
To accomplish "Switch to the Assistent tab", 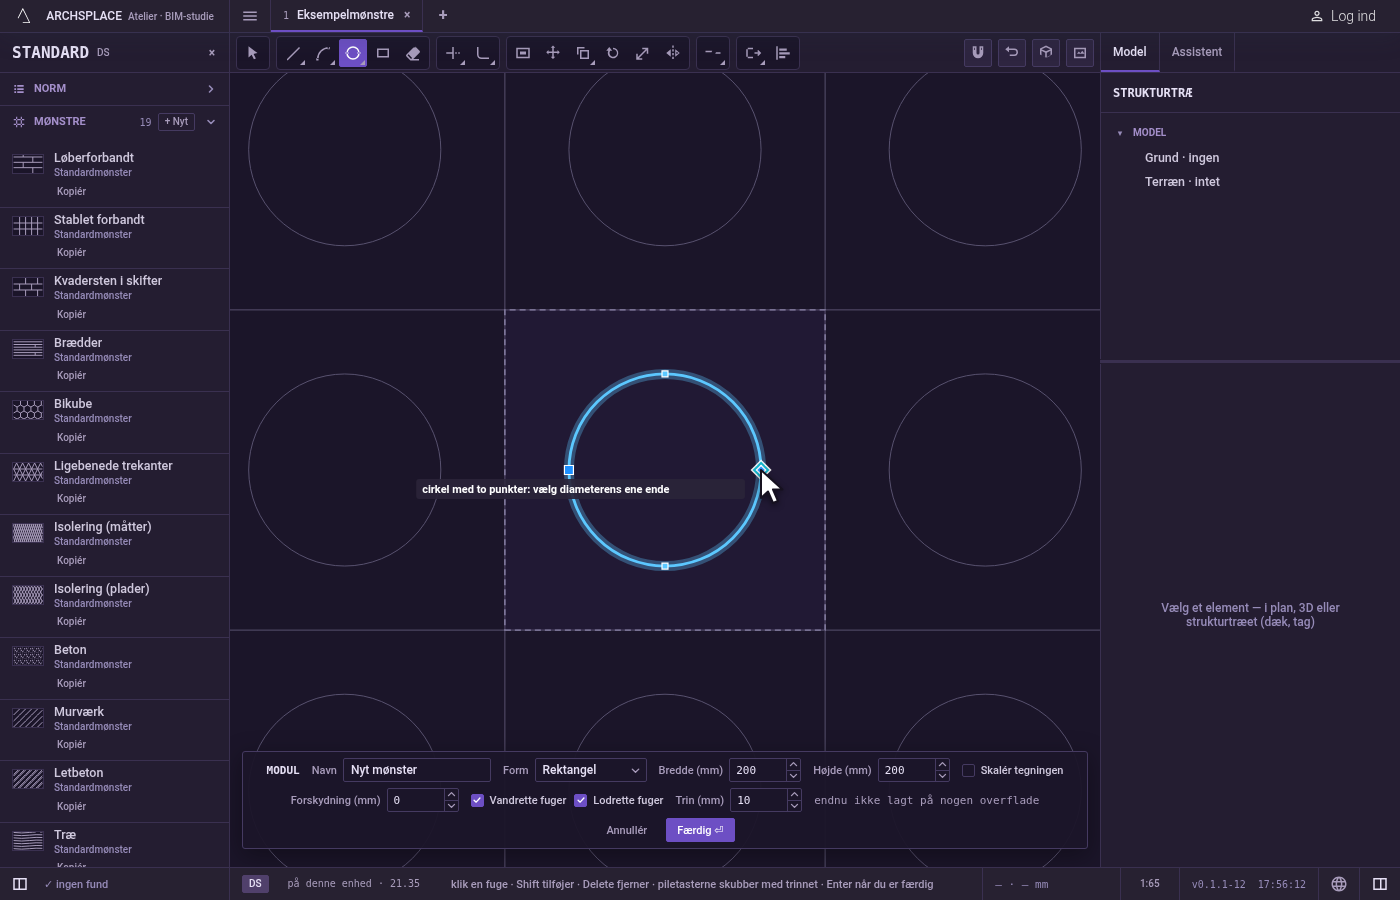I will (x=1197, y=52).
